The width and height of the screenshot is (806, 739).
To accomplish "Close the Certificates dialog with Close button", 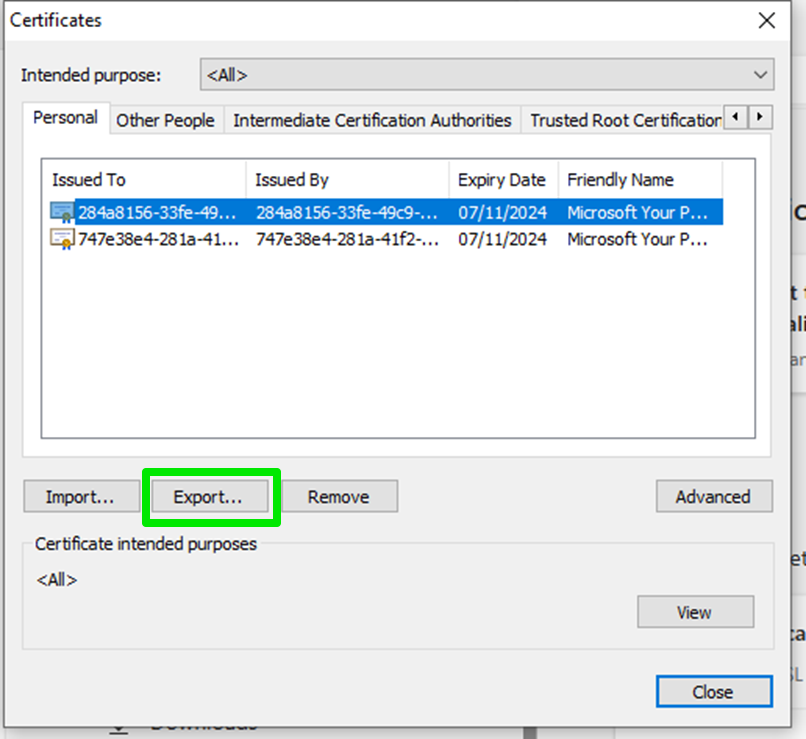I will (714, 692).
